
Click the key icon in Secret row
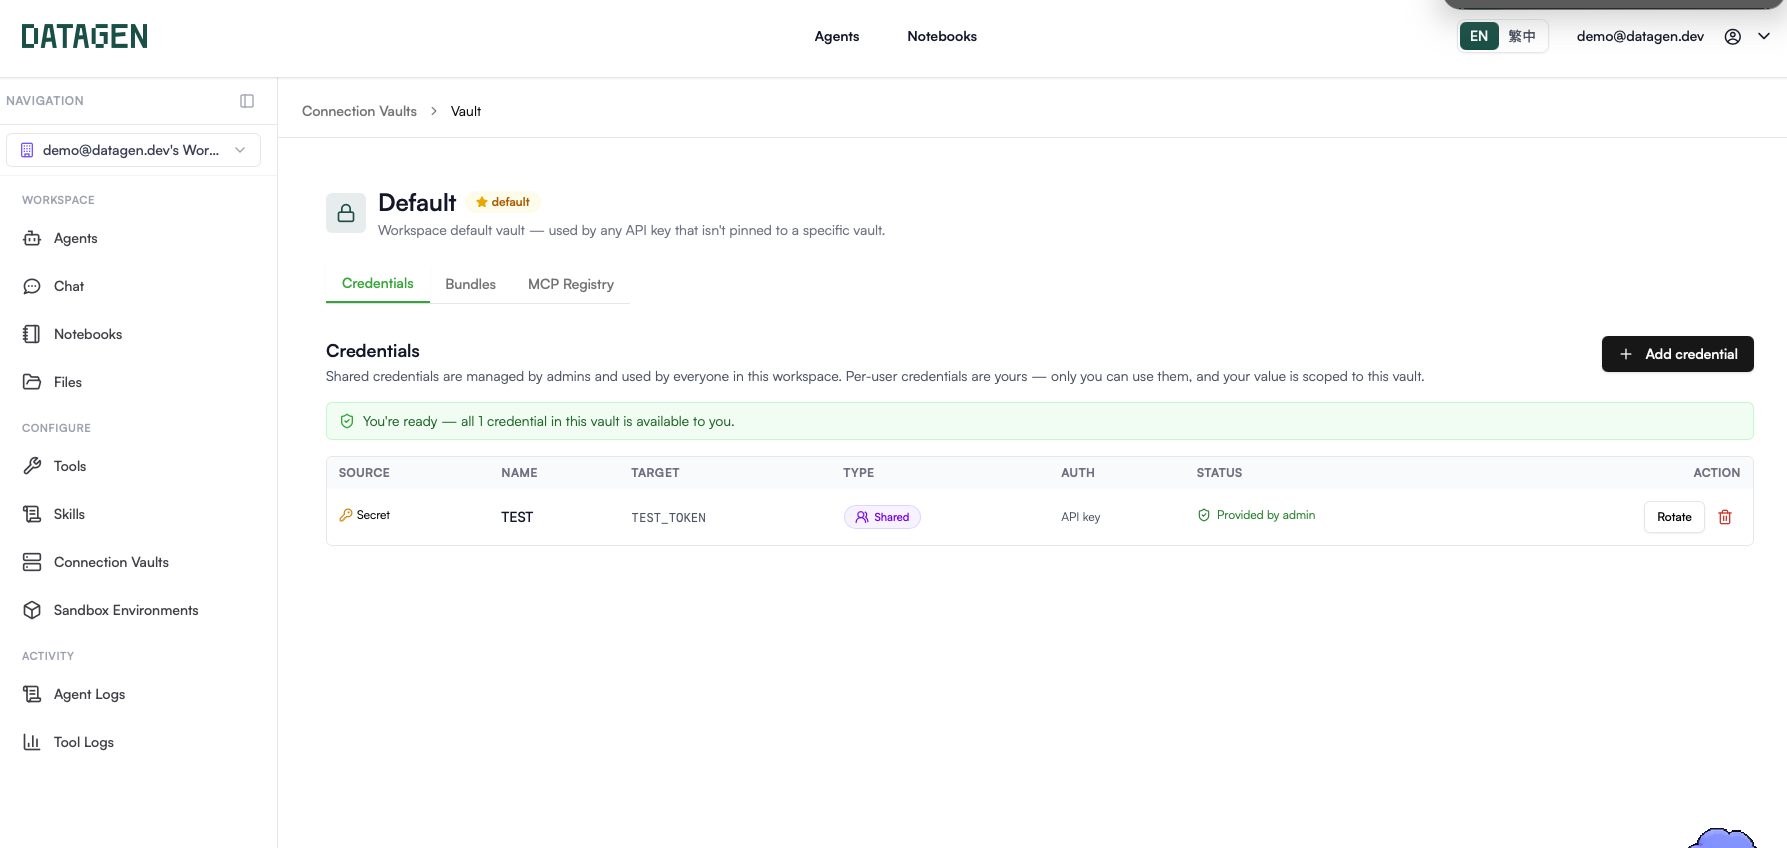pos(346,515)
